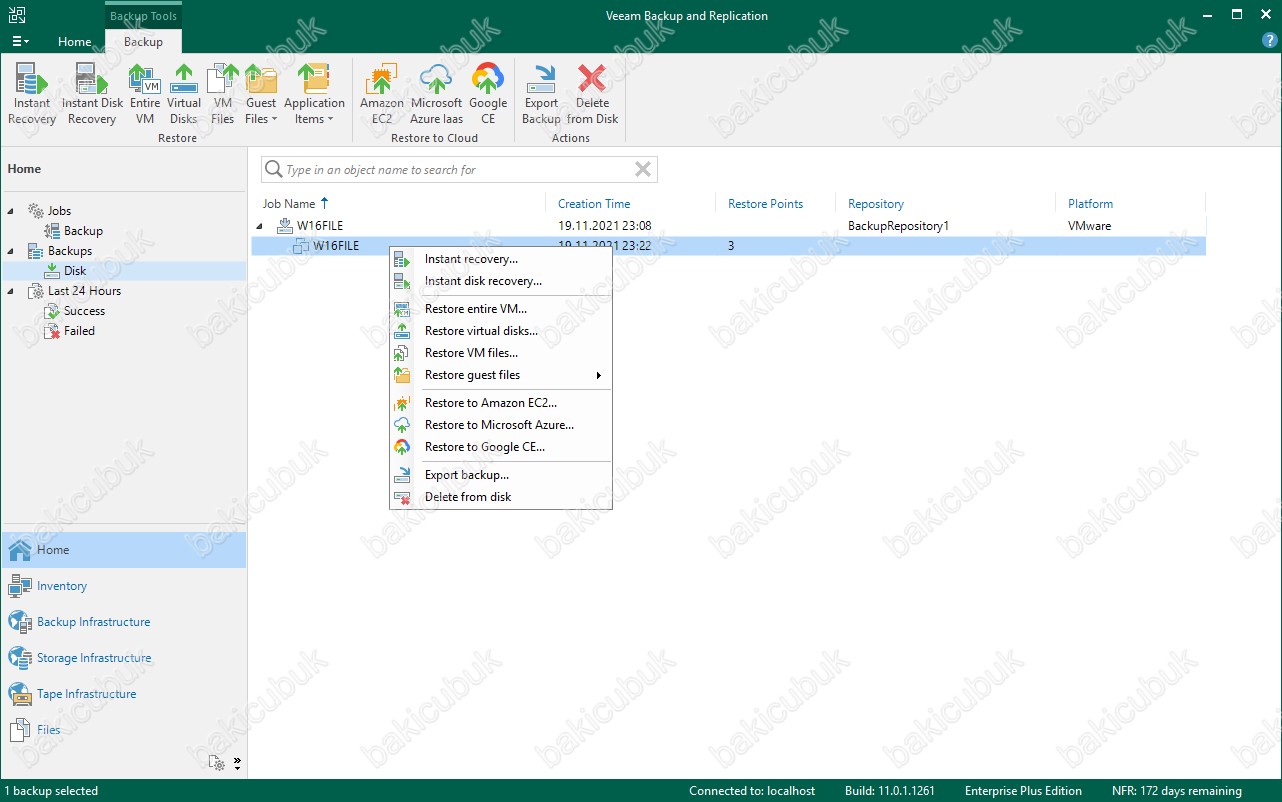Screen dimensions: 1282x802
Task: Clear search with the X icon
Action: 643,170
